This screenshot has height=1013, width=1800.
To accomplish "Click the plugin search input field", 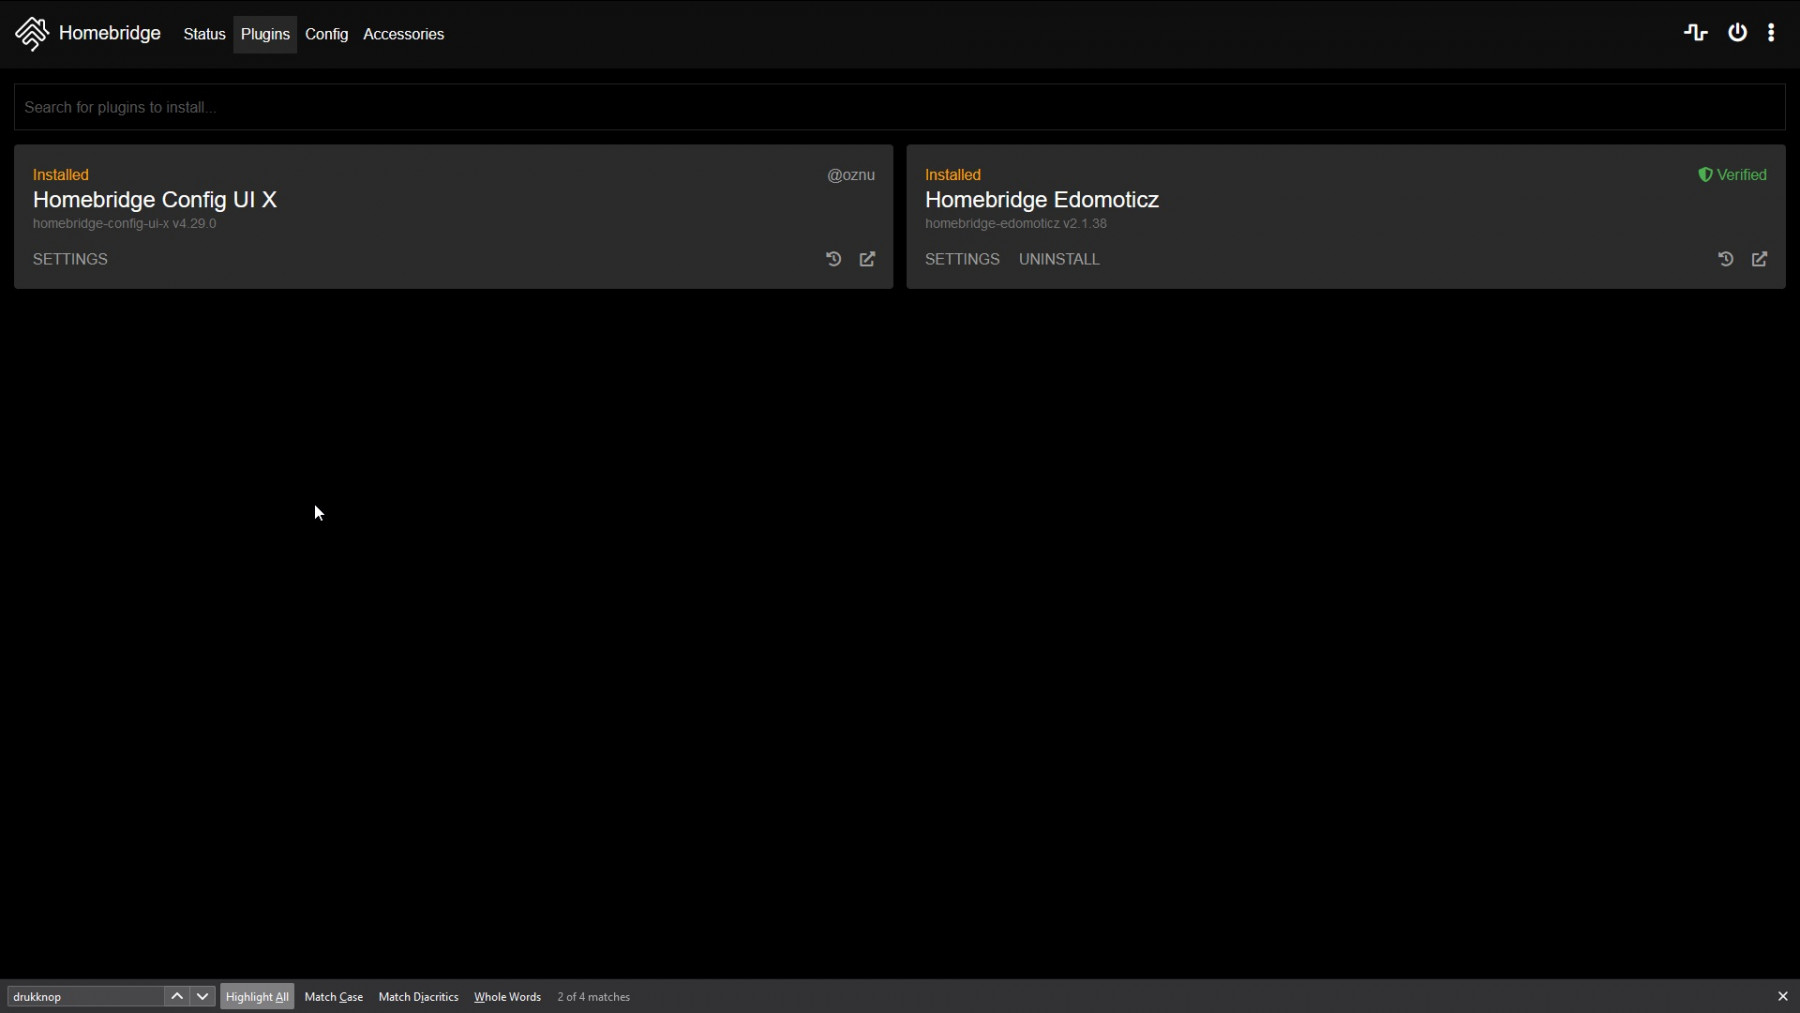I will point(899,107).
